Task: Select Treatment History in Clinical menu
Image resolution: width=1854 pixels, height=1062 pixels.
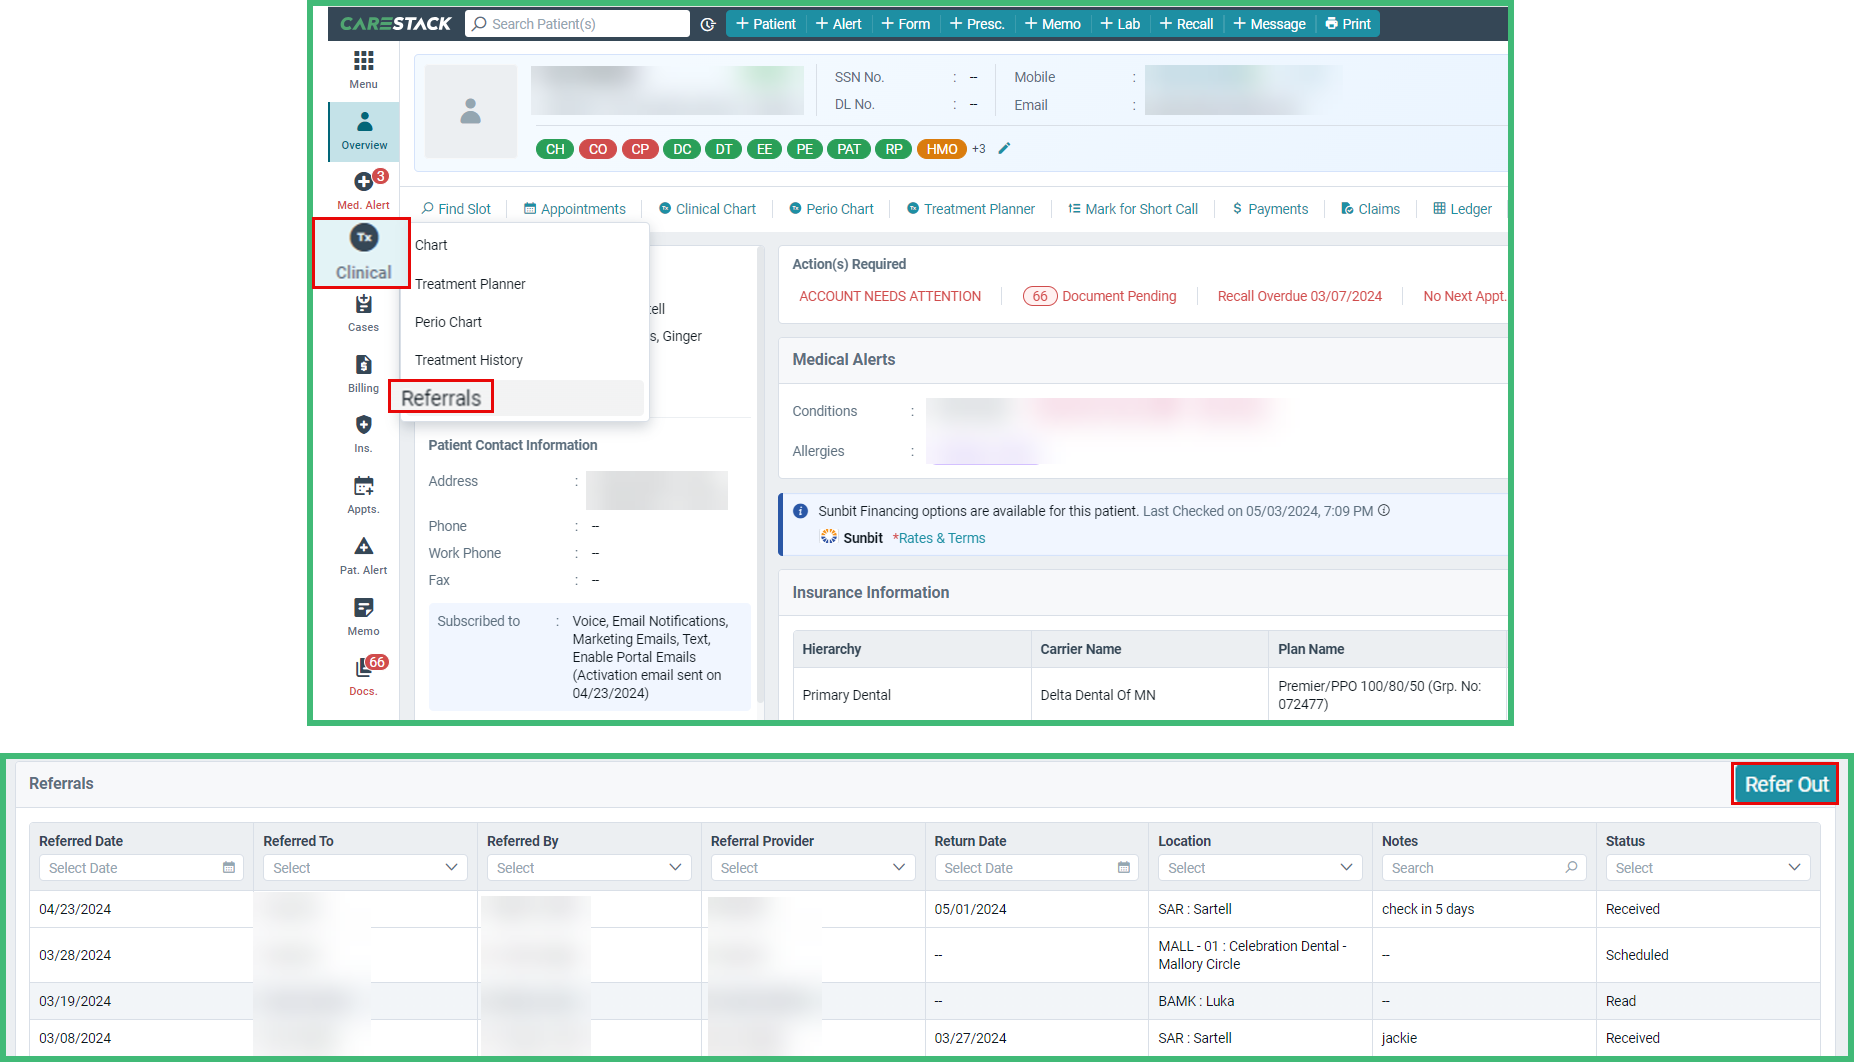Action: tap(468, 360)
